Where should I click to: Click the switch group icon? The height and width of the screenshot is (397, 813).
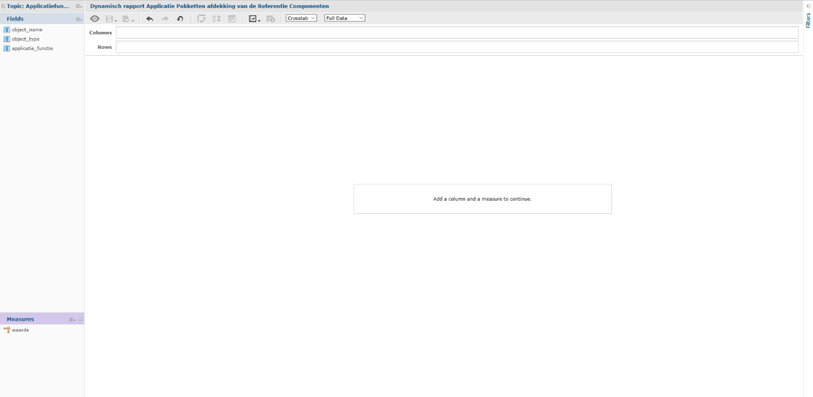click(201, 19)
